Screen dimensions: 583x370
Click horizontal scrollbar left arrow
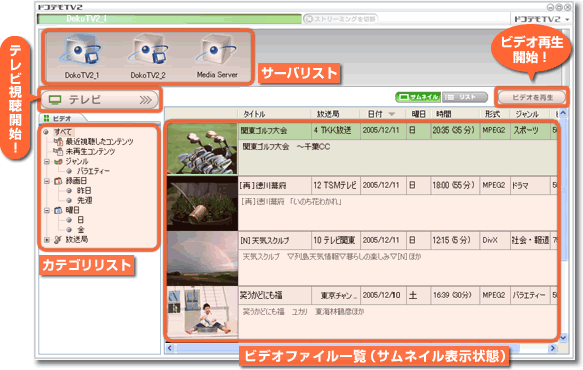[170, 348]
